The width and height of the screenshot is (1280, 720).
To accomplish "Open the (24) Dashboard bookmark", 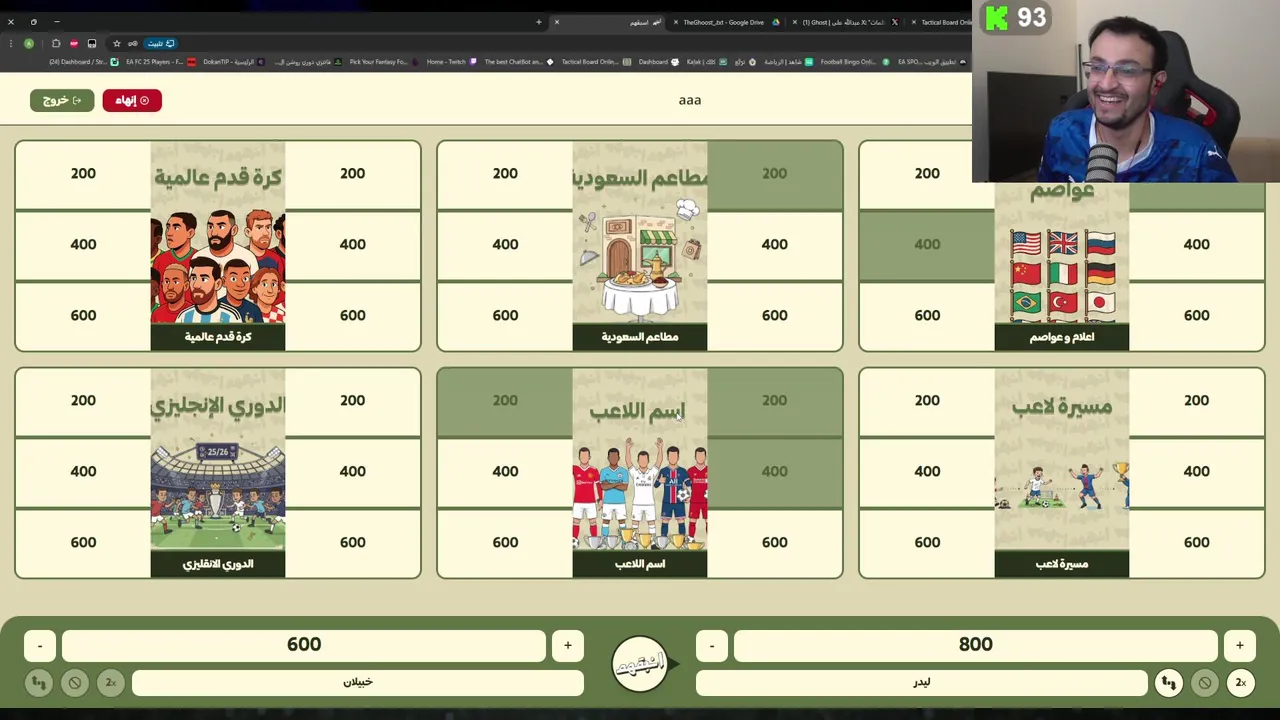I will tap(82, 62).
